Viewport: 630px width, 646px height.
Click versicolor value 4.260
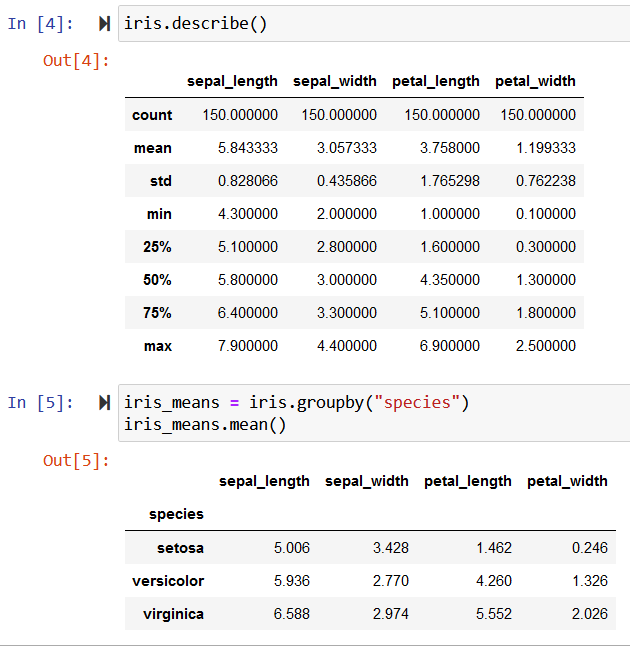(x=494, y=581)
